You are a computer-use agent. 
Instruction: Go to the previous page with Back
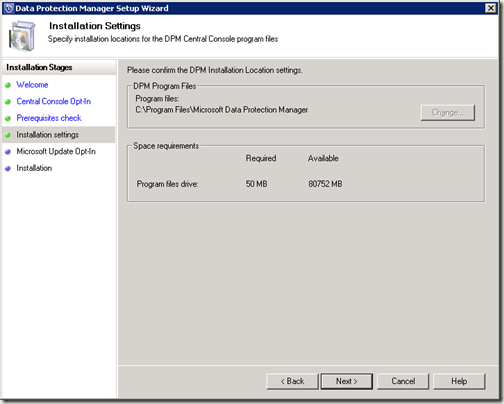click(292, 381)
